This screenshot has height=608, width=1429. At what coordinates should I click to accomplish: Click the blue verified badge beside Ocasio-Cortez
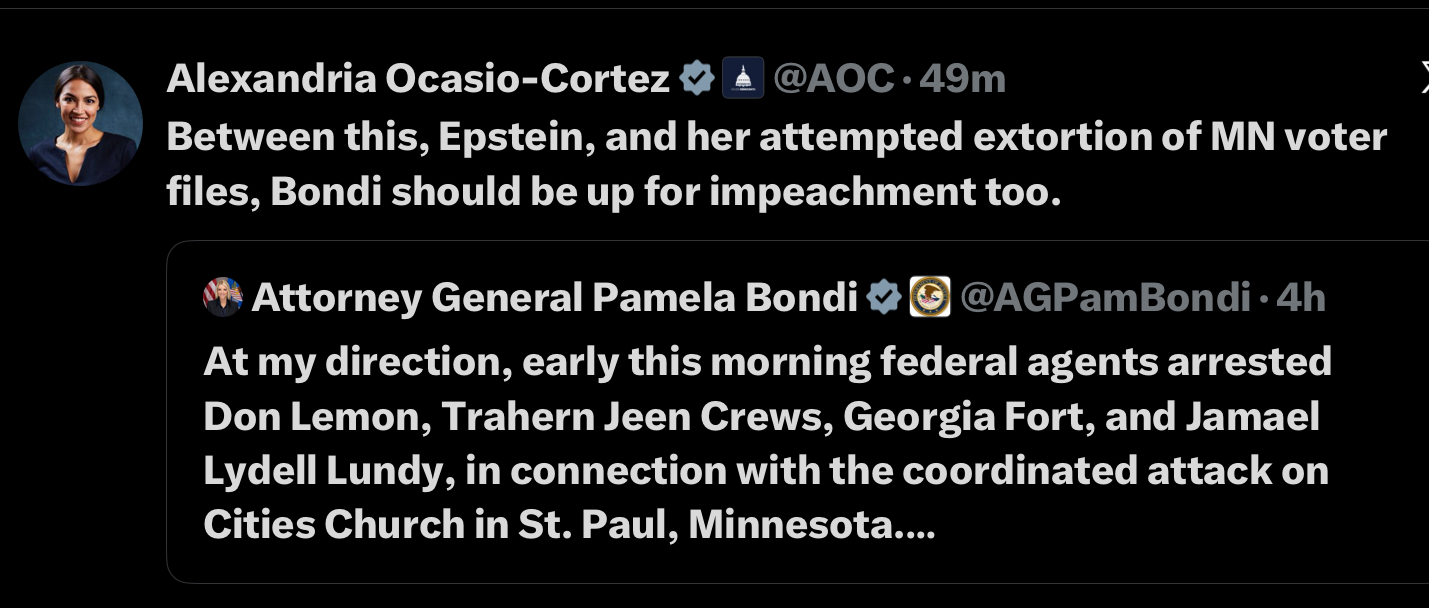pos(697,78)
